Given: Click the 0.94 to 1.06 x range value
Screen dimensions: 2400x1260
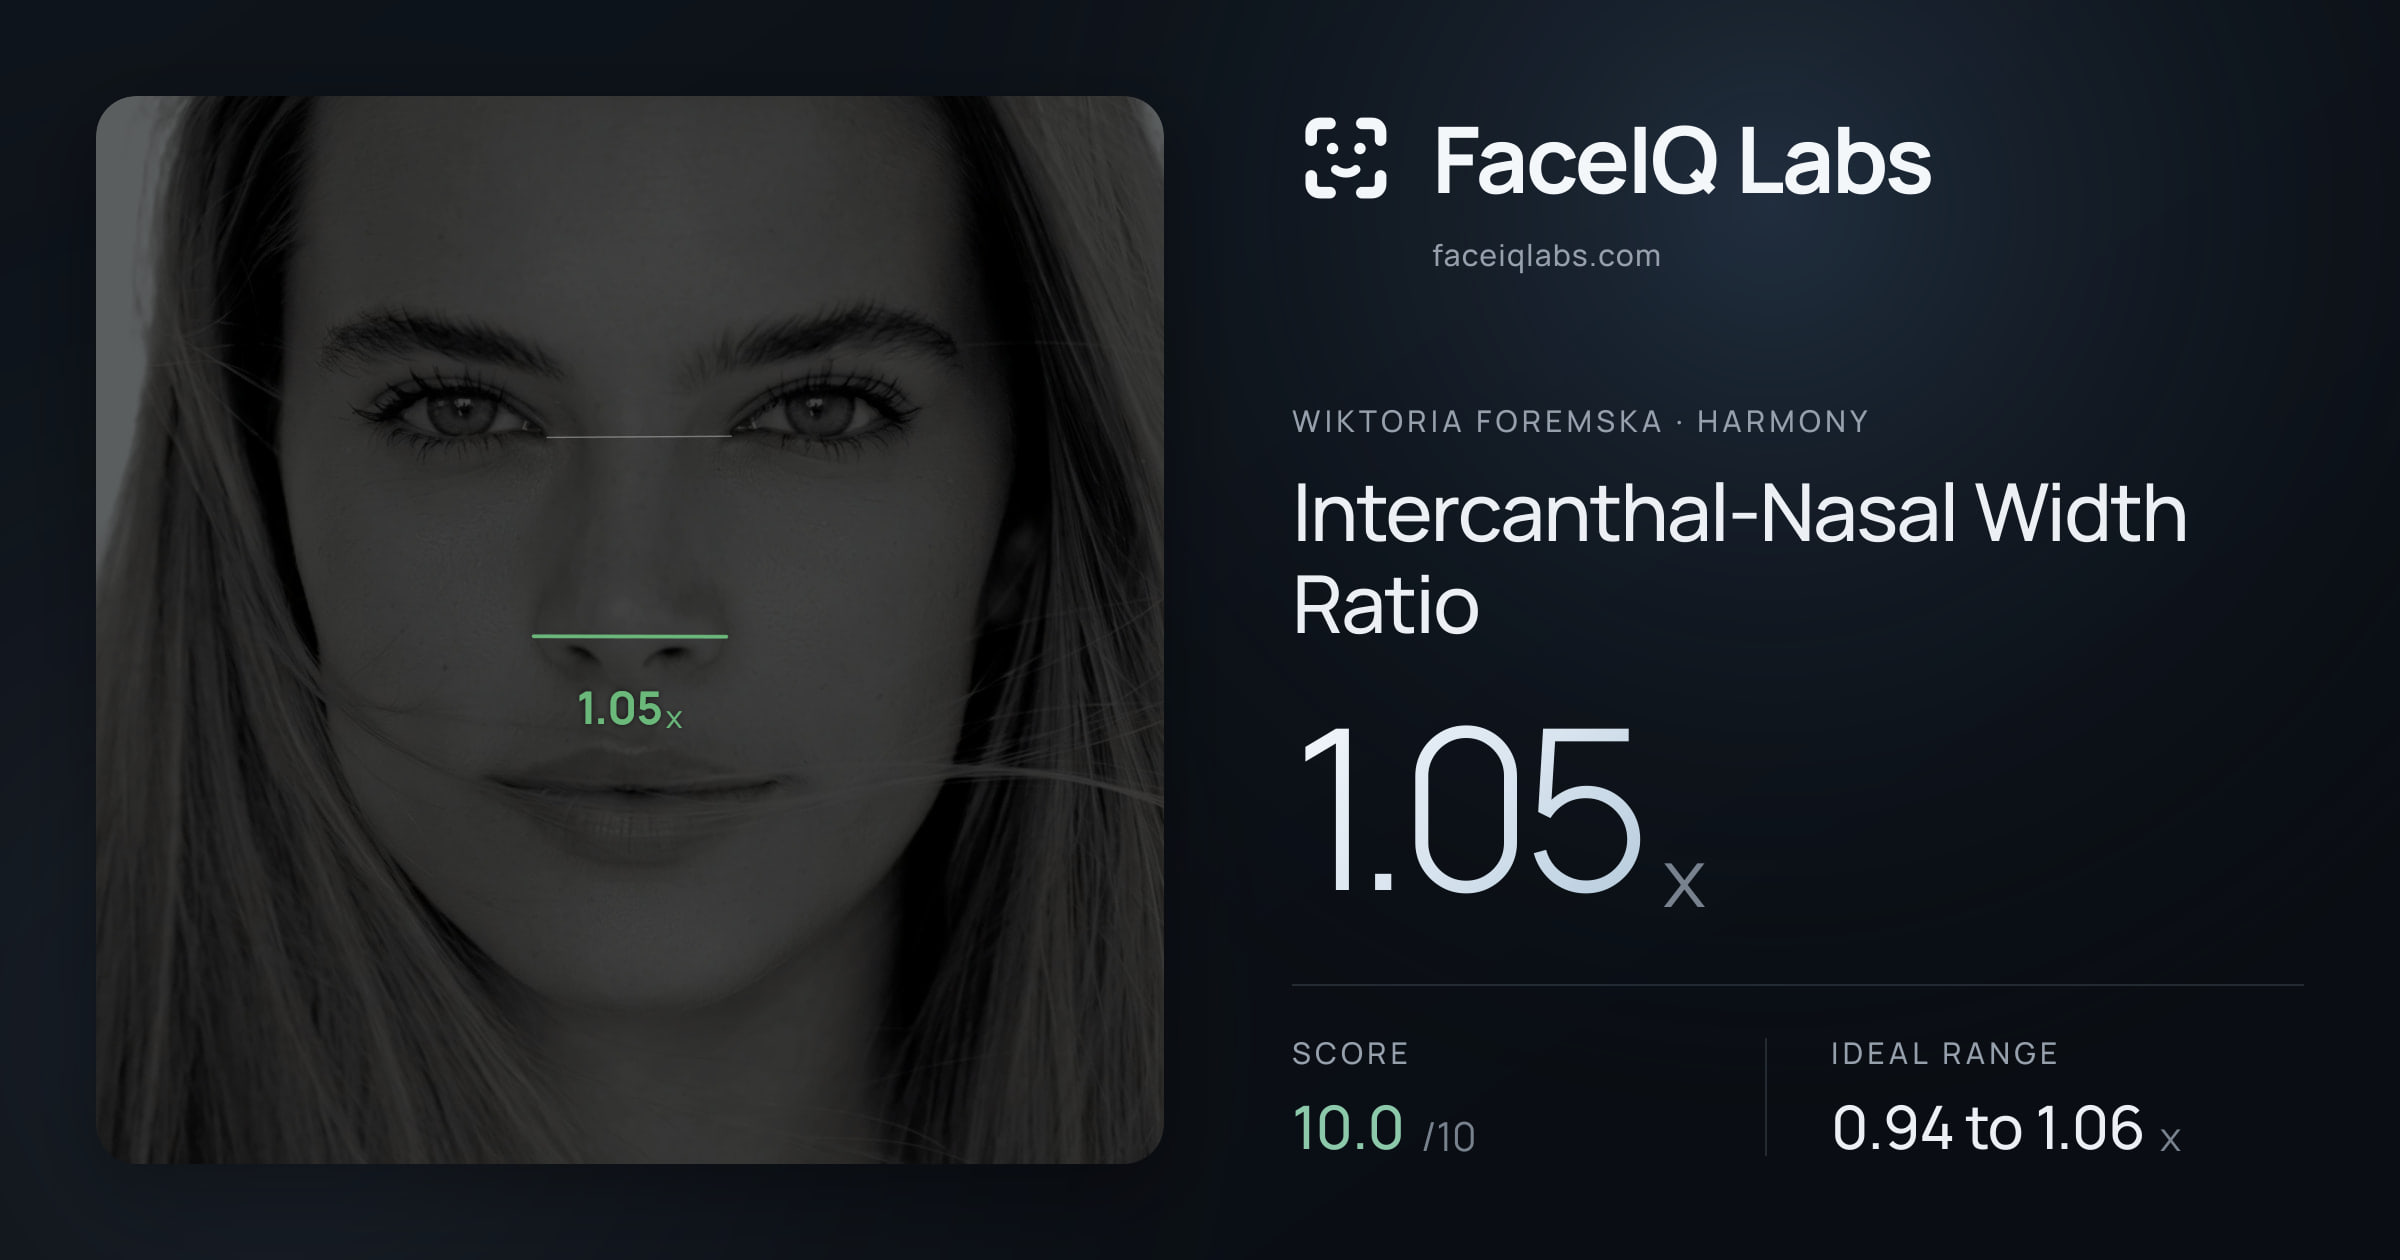Looking at the screenshot, I should pyautogui.click(x=2006, y=1129).
